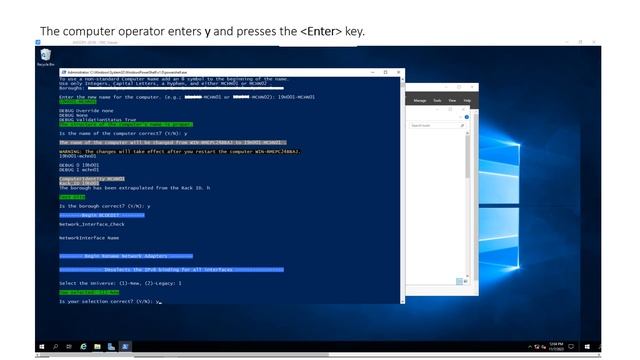The image size is (640, 360).
Task: Click the blue help circle icon
Action: (467, 117)
